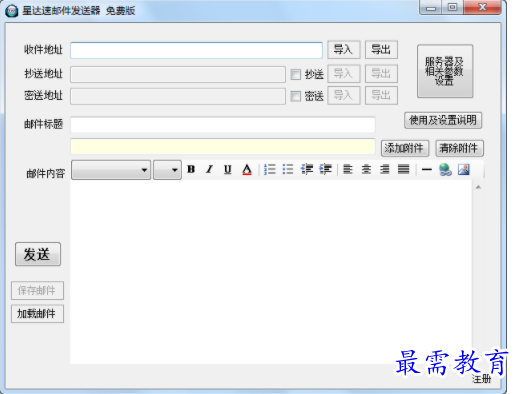This screenshot has height=394, width=517.
Task: Click 导入 button for 收件地址
Action: (x=344, y=50)
